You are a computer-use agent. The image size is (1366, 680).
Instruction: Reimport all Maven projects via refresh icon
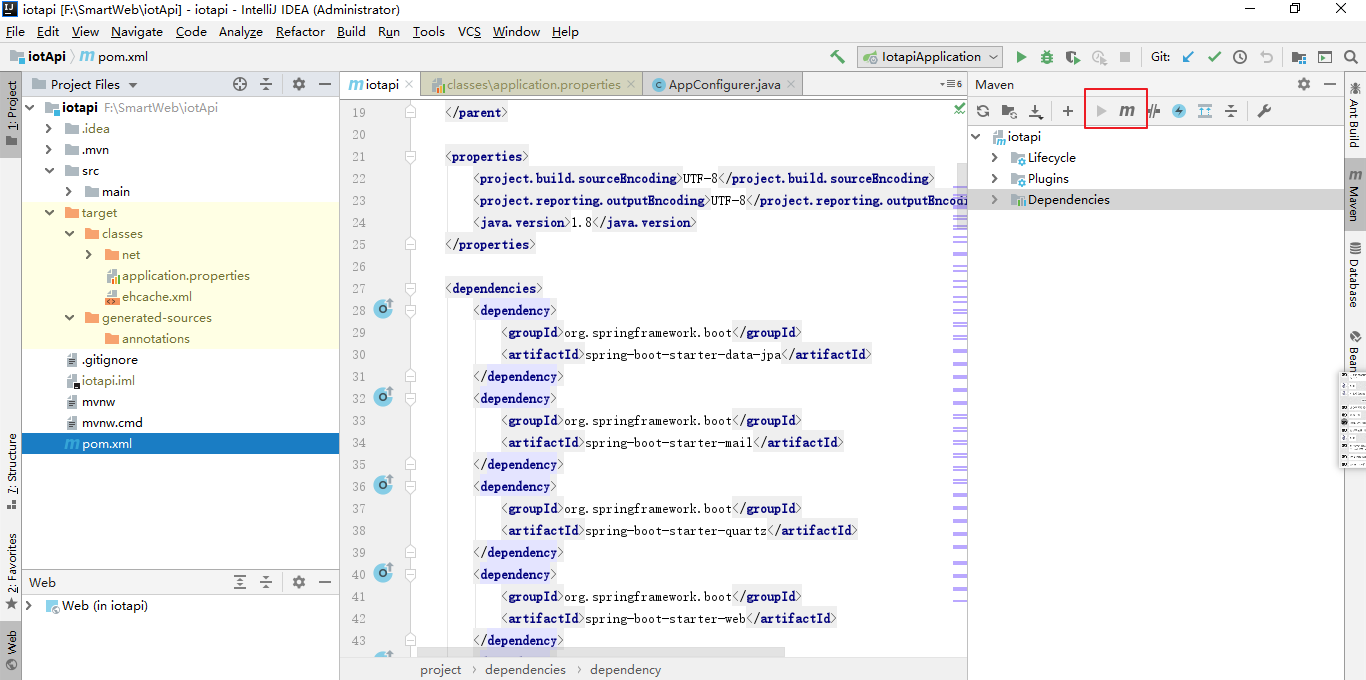(x=983, y=111)
